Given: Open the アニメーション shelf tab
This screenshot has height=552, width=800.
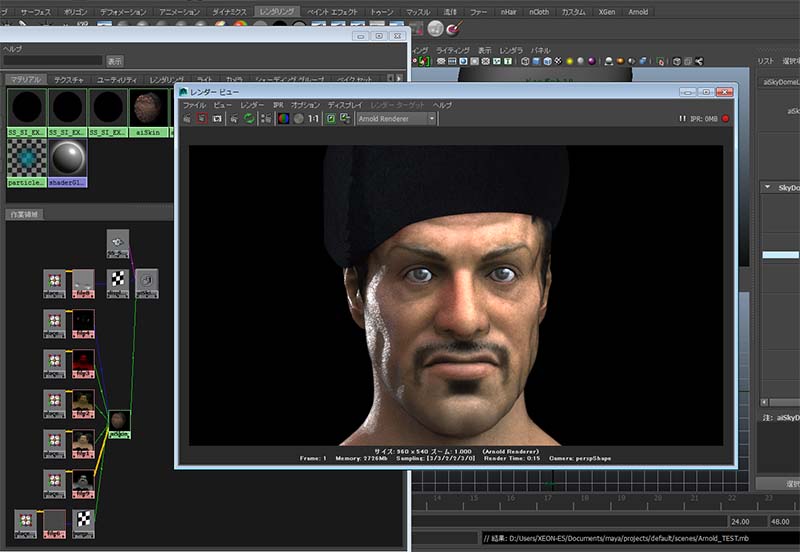Looking at the screenshot, I should tap(178, 11).
